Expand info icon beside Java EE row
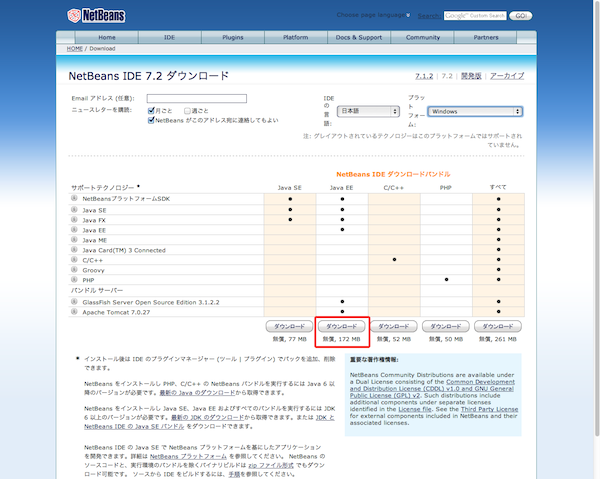 (x=74, y=230)
